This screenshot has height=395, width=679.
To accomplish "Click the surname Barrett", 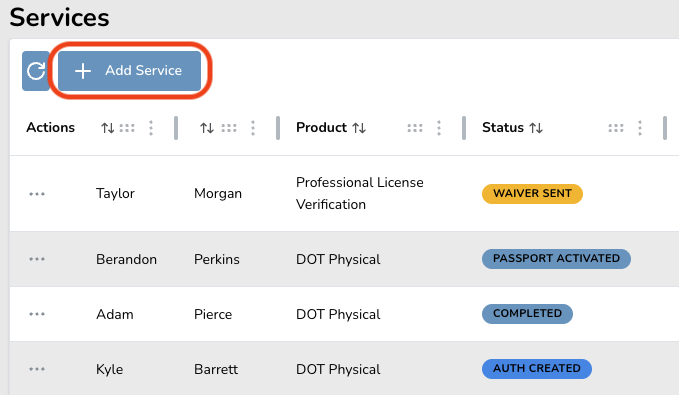I will click(x=216, y=369).
